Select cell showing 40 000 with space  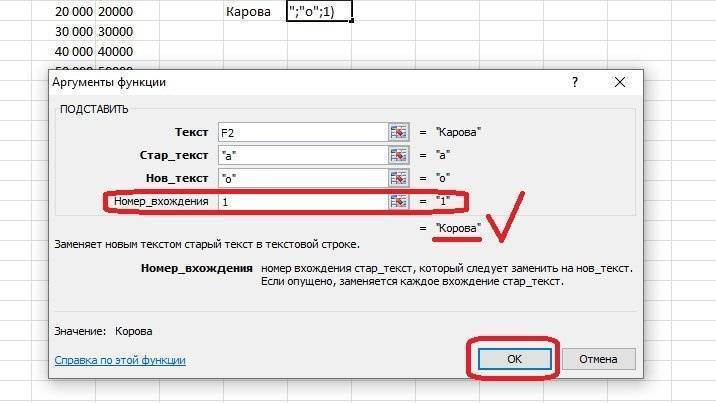[63, 52]
